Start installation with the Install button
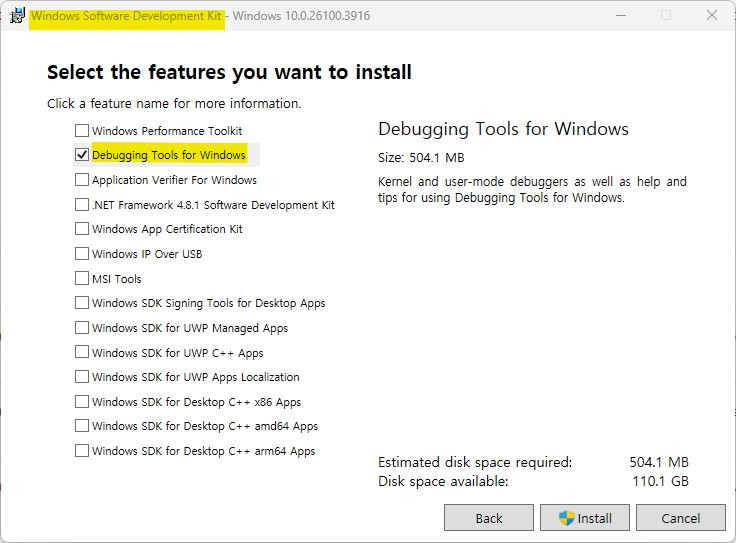The image size is (736, 543). pos(585,518)
